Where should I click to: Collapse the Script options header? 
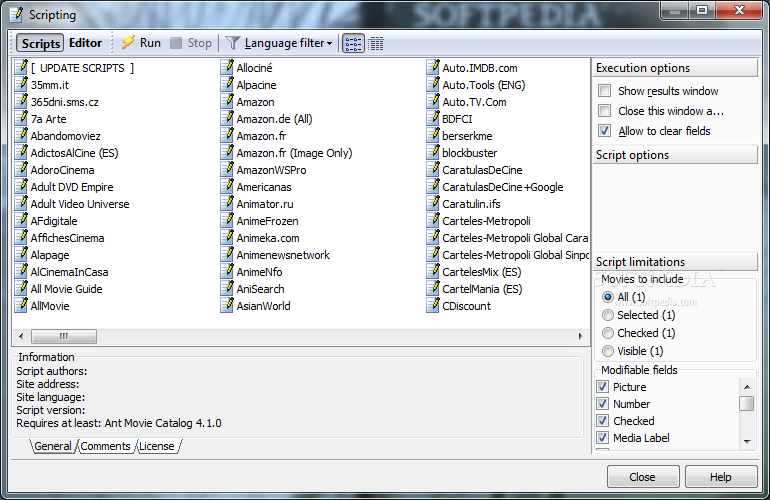(675, 155)
